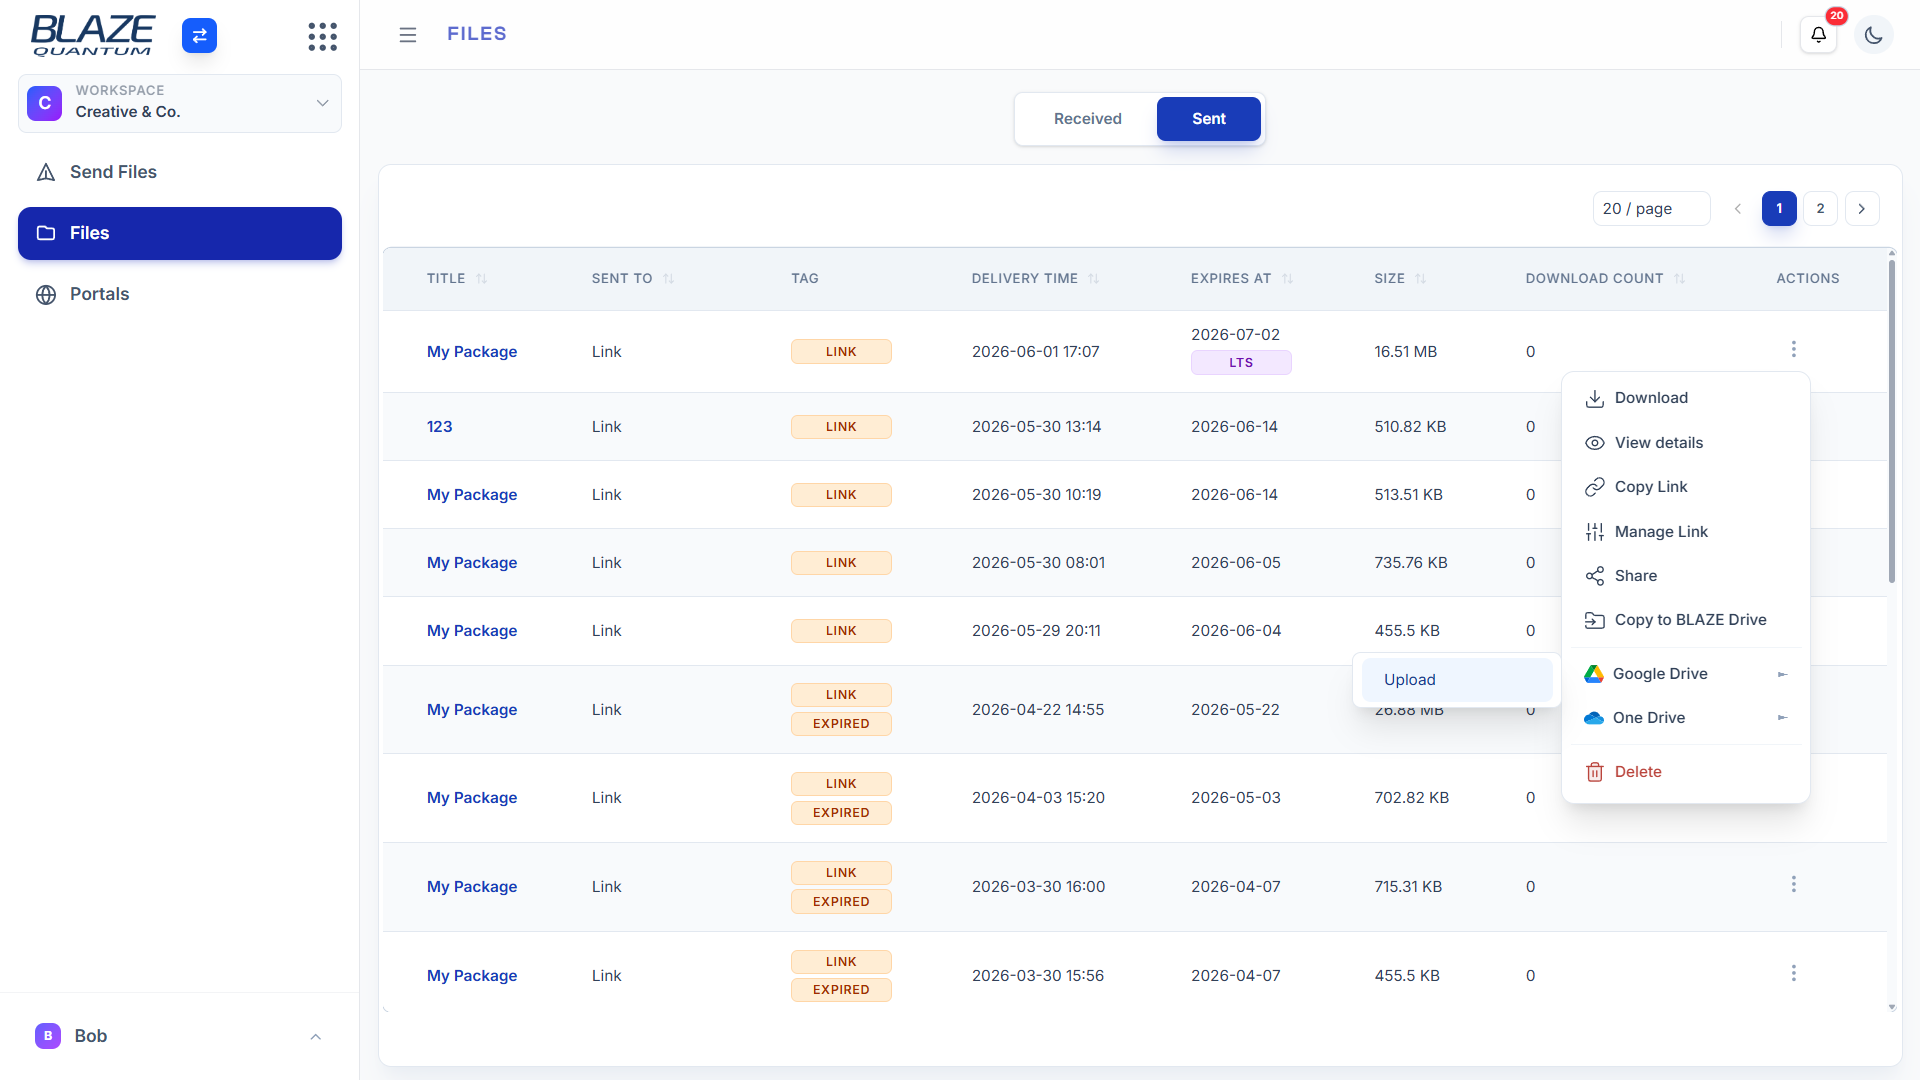1920x1080 pixels.
Task: Open actions menu for 715.31 KB package
Action: click(x=1793, y=884)
